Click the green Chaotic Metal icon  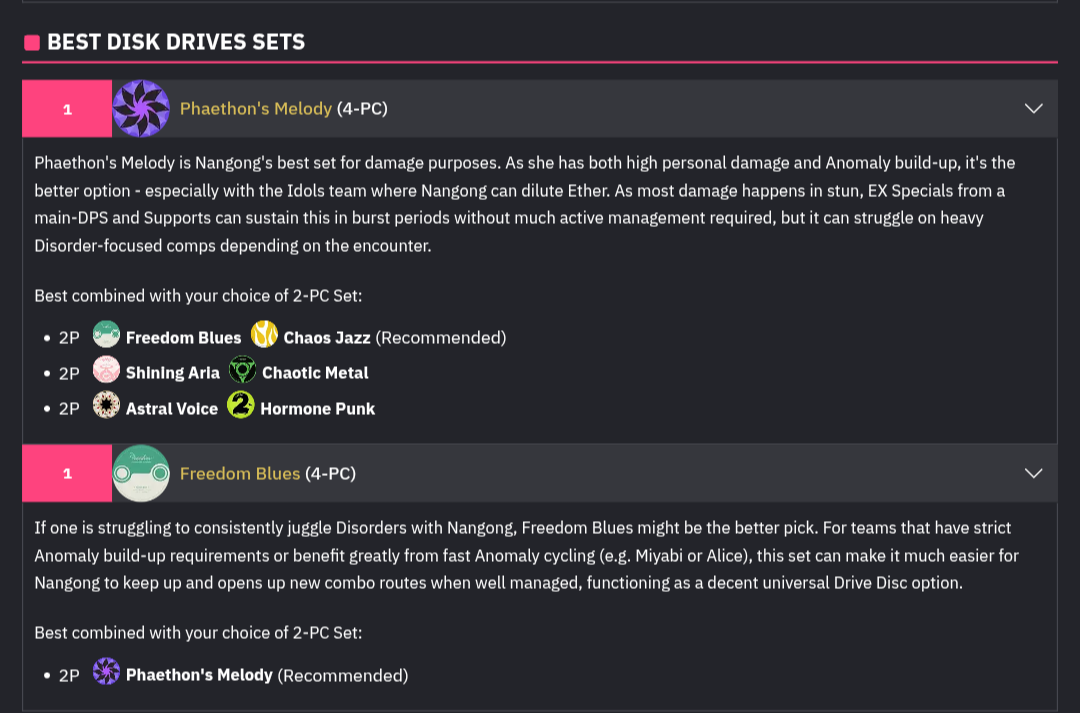point(242,371)
